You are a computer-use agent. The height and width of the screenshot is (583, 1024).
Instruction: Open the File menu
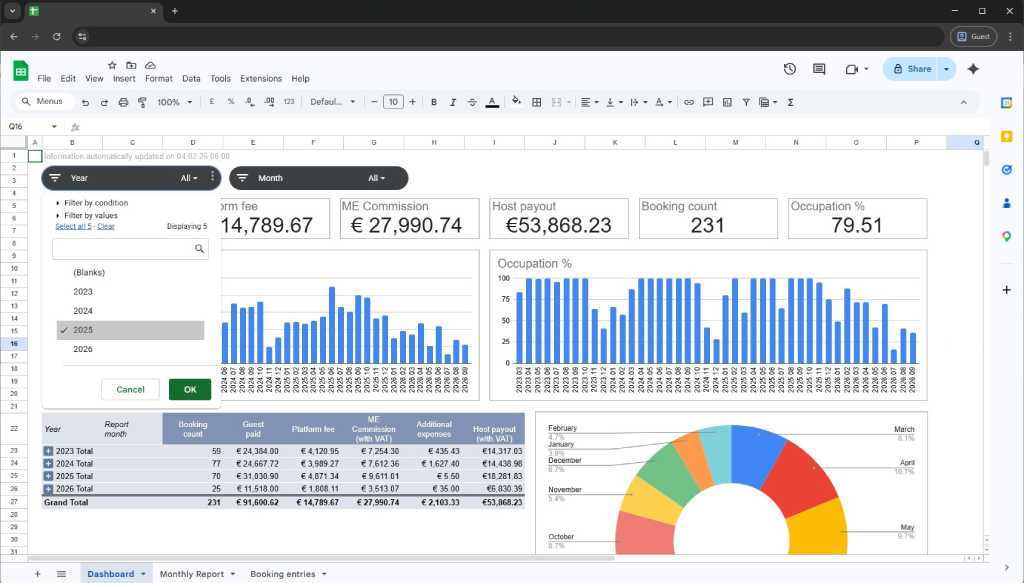click(x=44, y=78)
